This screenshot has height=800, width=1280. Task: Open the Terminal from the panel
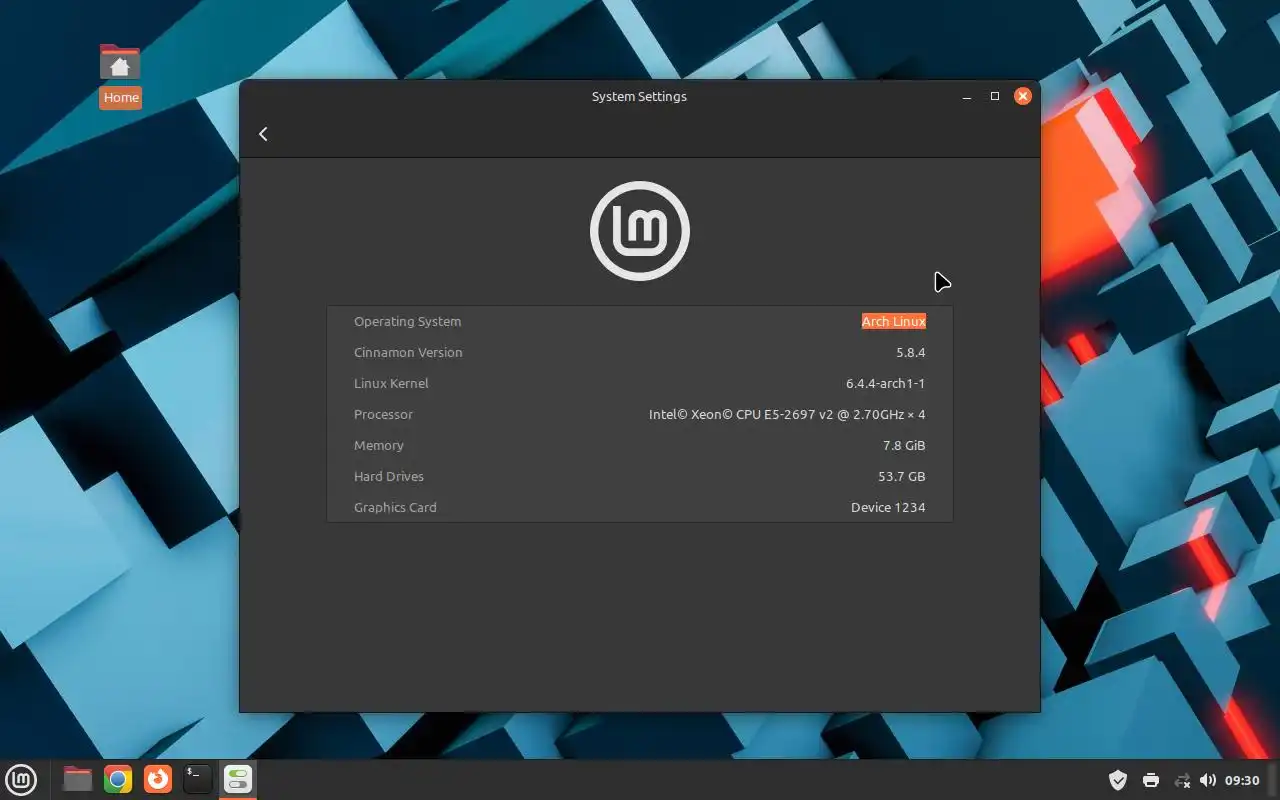(x=198, y=779)
